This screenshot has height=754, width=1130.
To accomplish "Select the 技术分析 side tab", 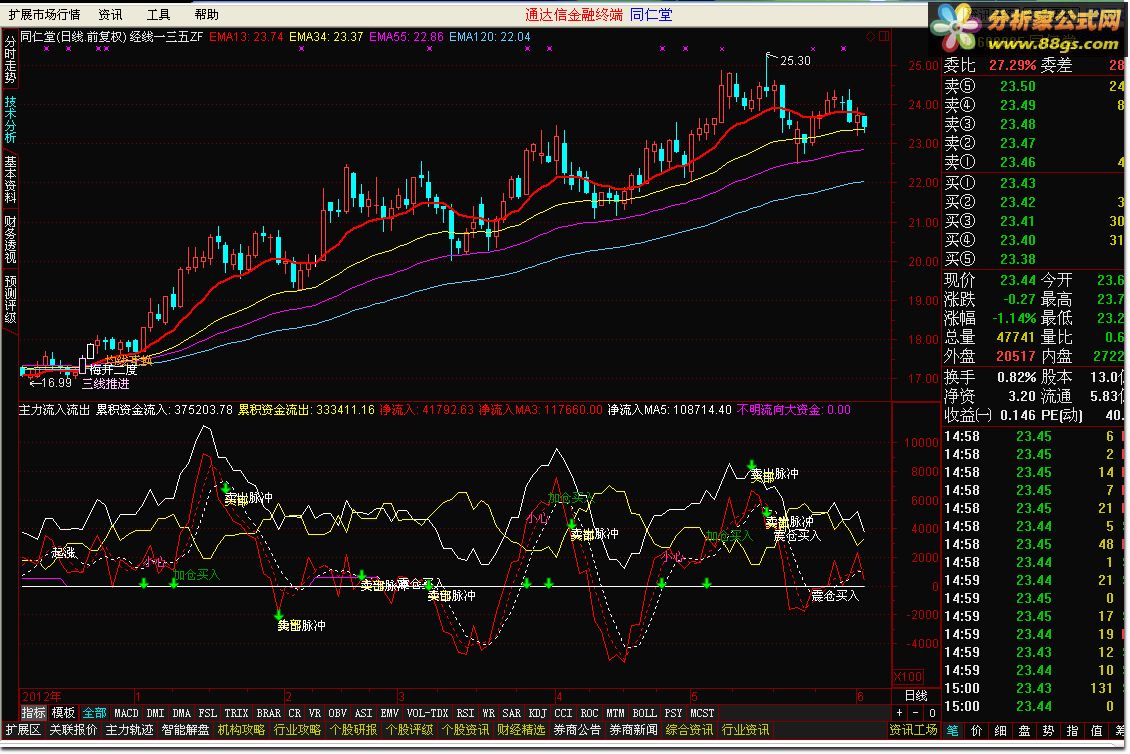I will point(10,119).
